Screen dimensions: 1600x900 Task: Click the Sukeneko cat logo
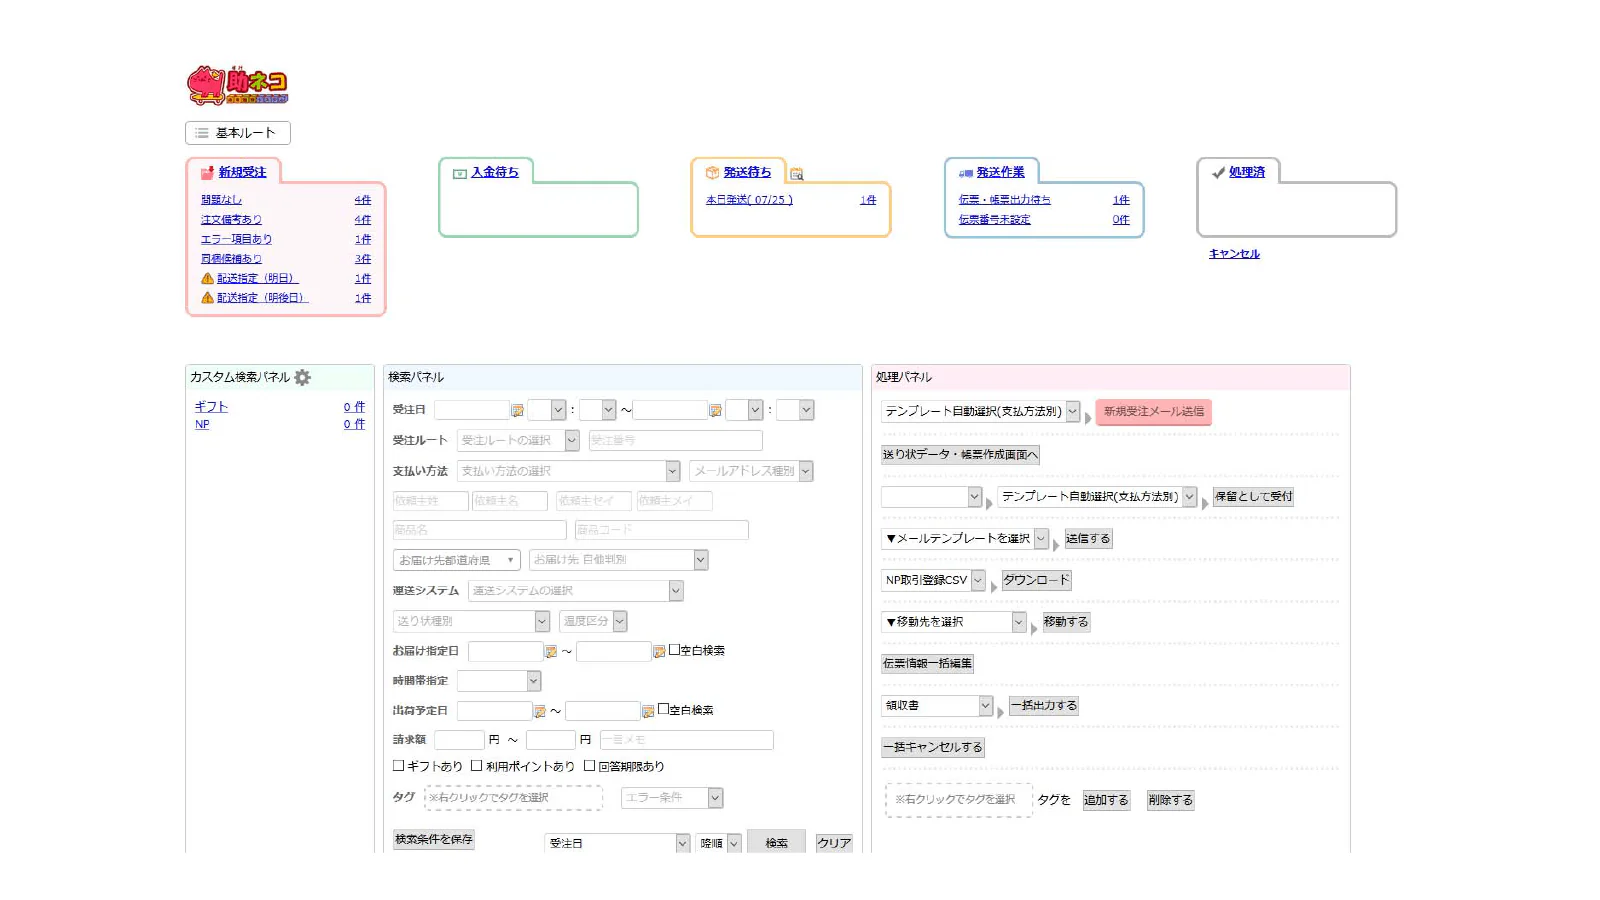coord(237,85)
